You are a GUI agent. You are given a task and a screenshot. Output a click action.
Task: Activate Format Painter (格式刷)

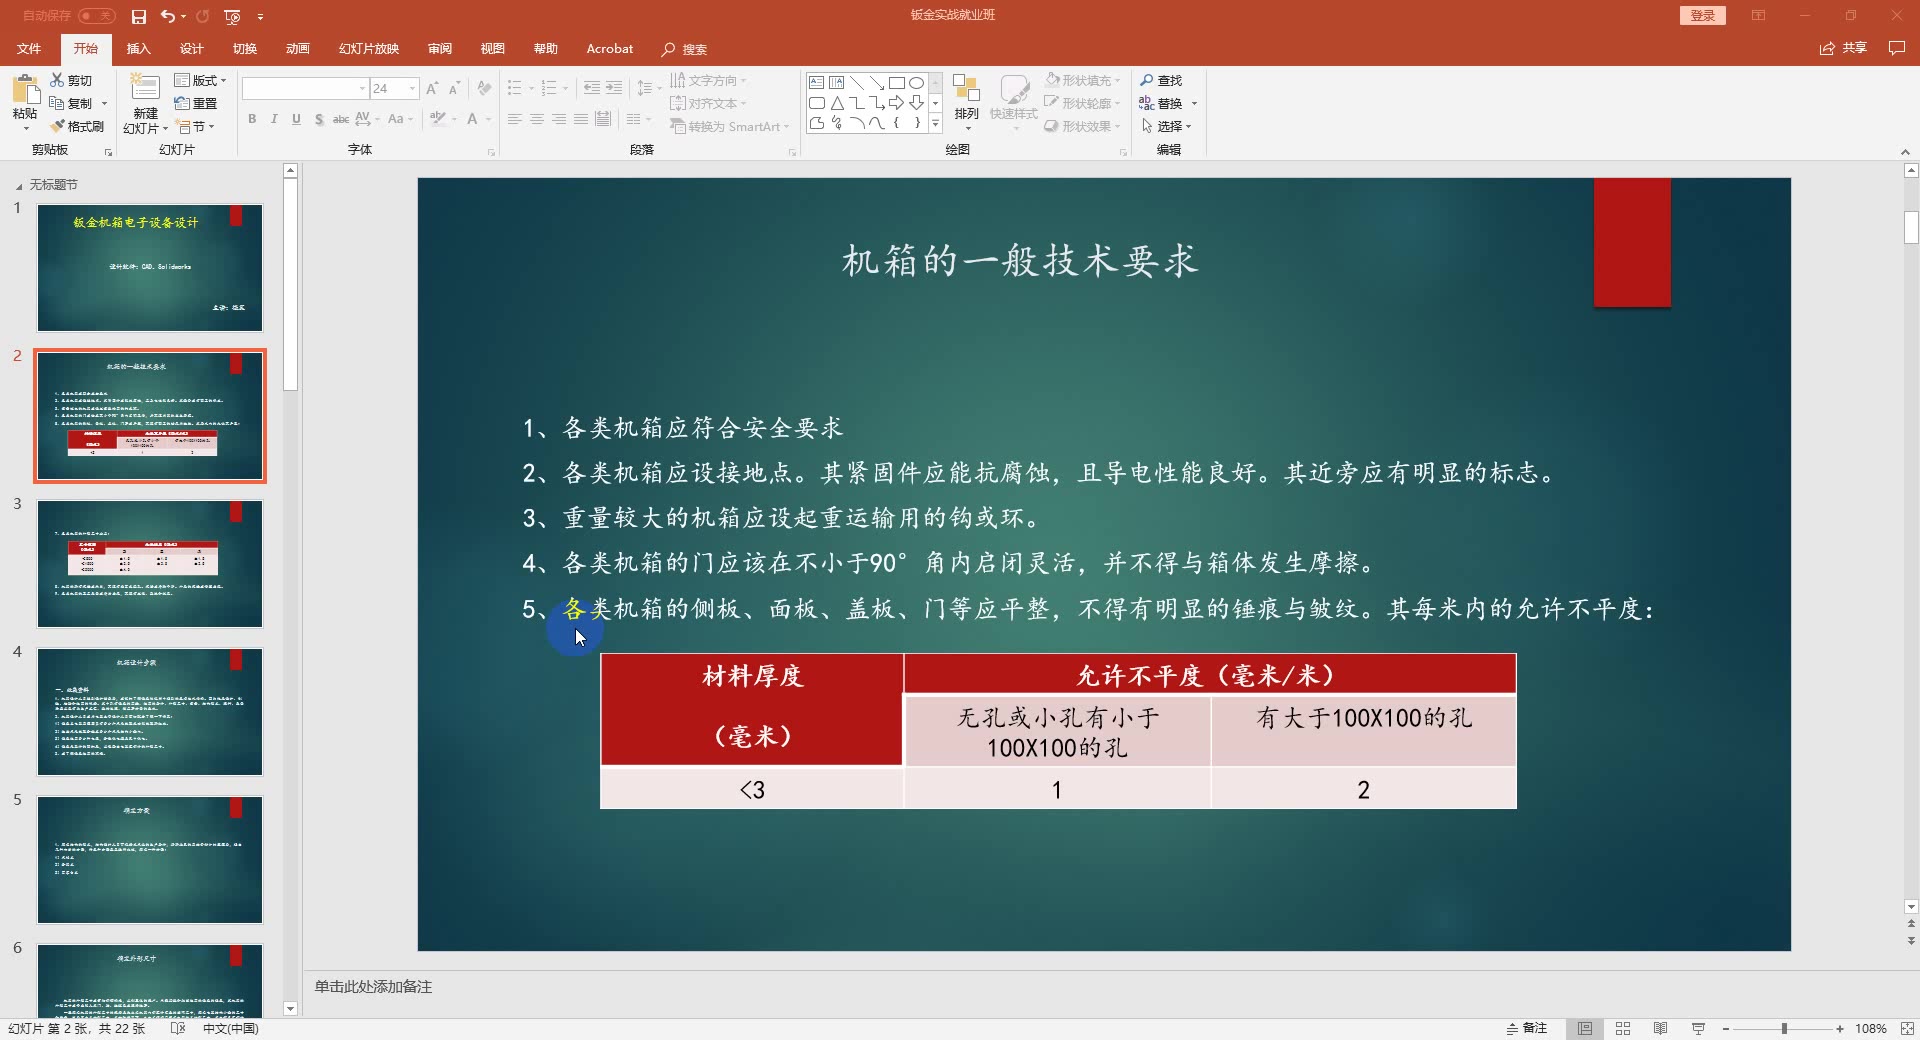pos(78,126)
